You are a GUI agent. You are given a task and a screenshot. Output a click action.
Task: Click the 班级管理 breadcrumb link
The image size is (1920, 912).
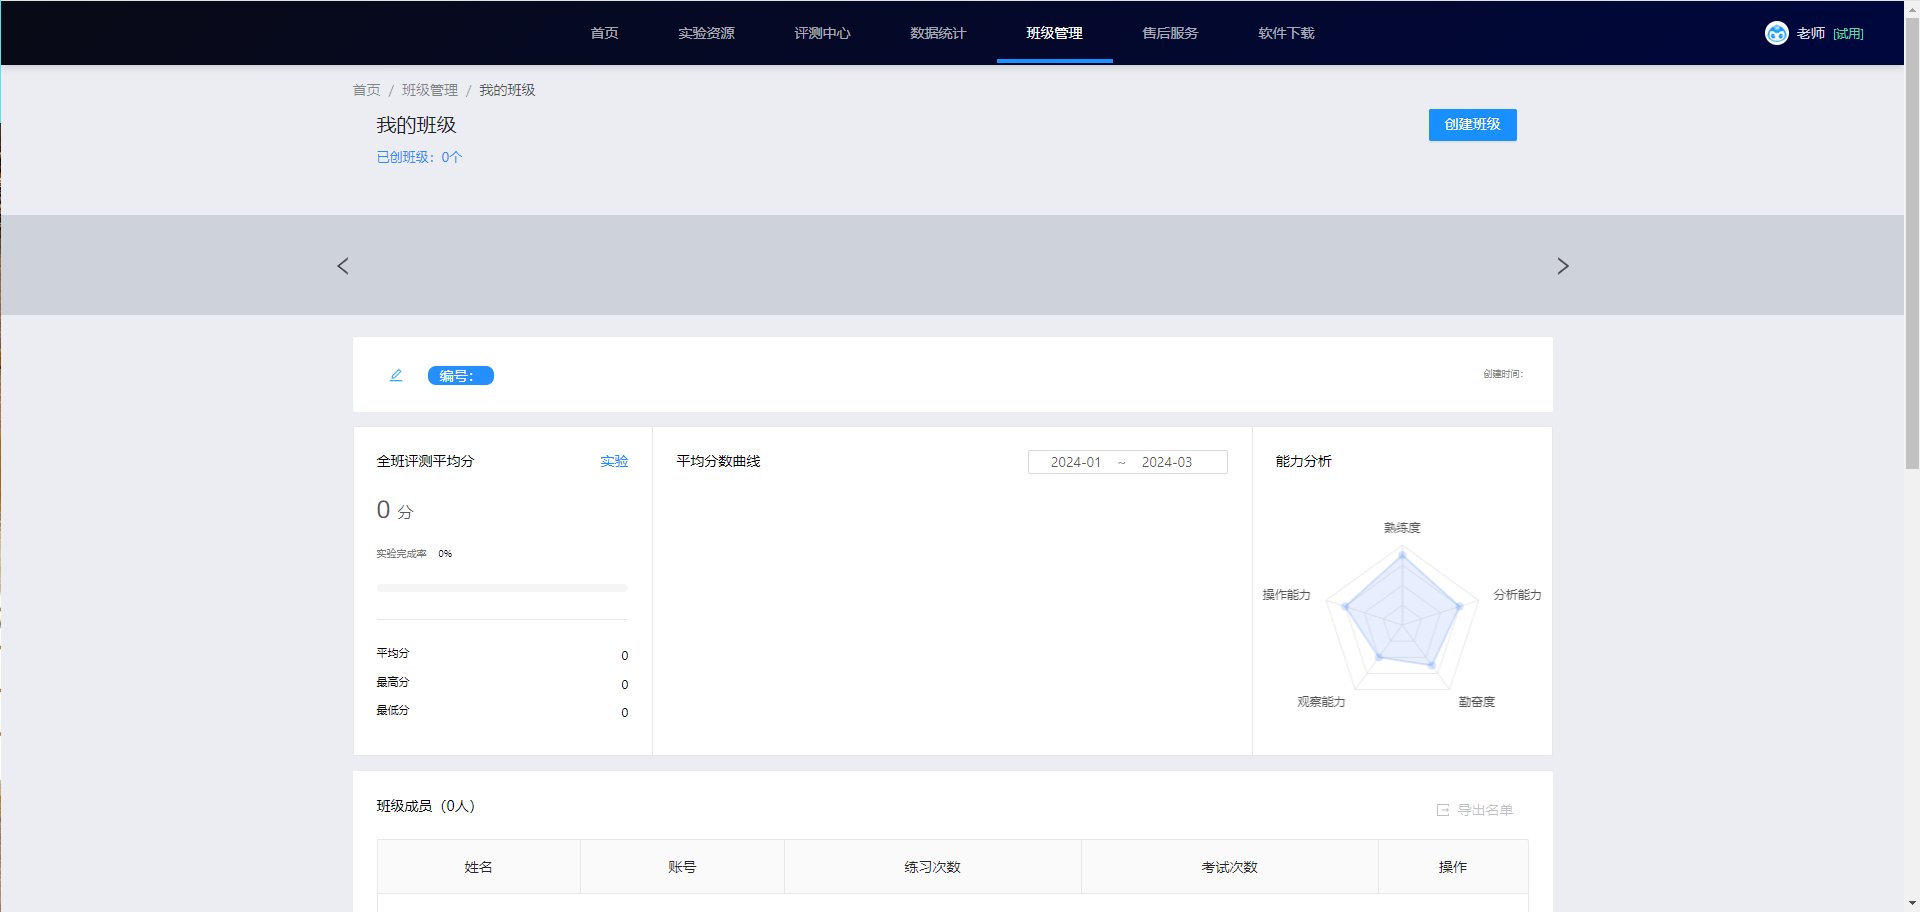click(430, 90)
